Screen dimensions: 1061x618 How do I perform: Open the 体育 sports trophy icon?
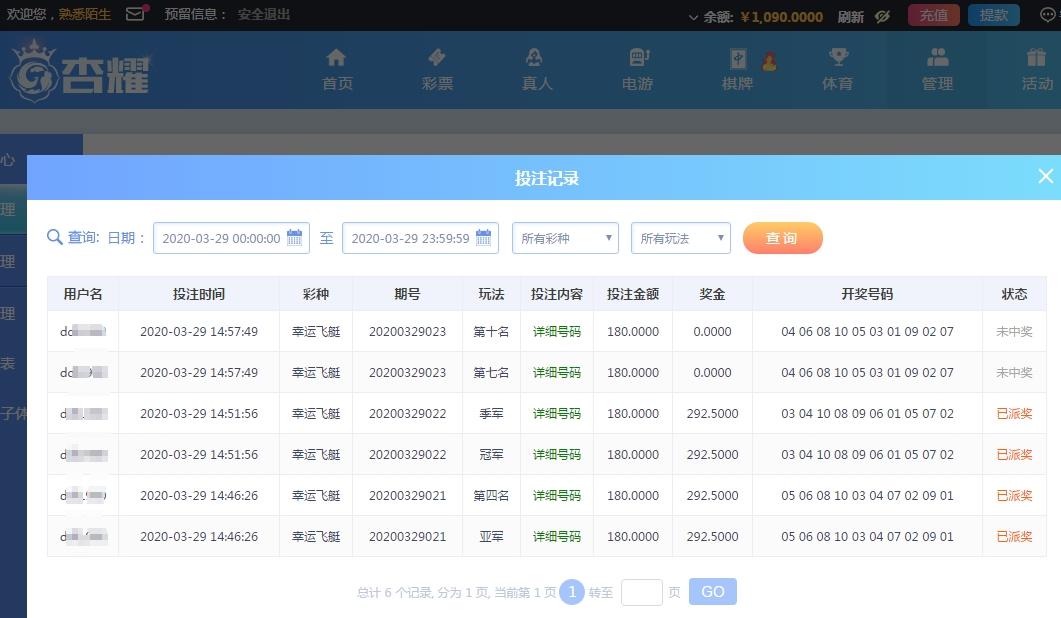coord(837,59)
